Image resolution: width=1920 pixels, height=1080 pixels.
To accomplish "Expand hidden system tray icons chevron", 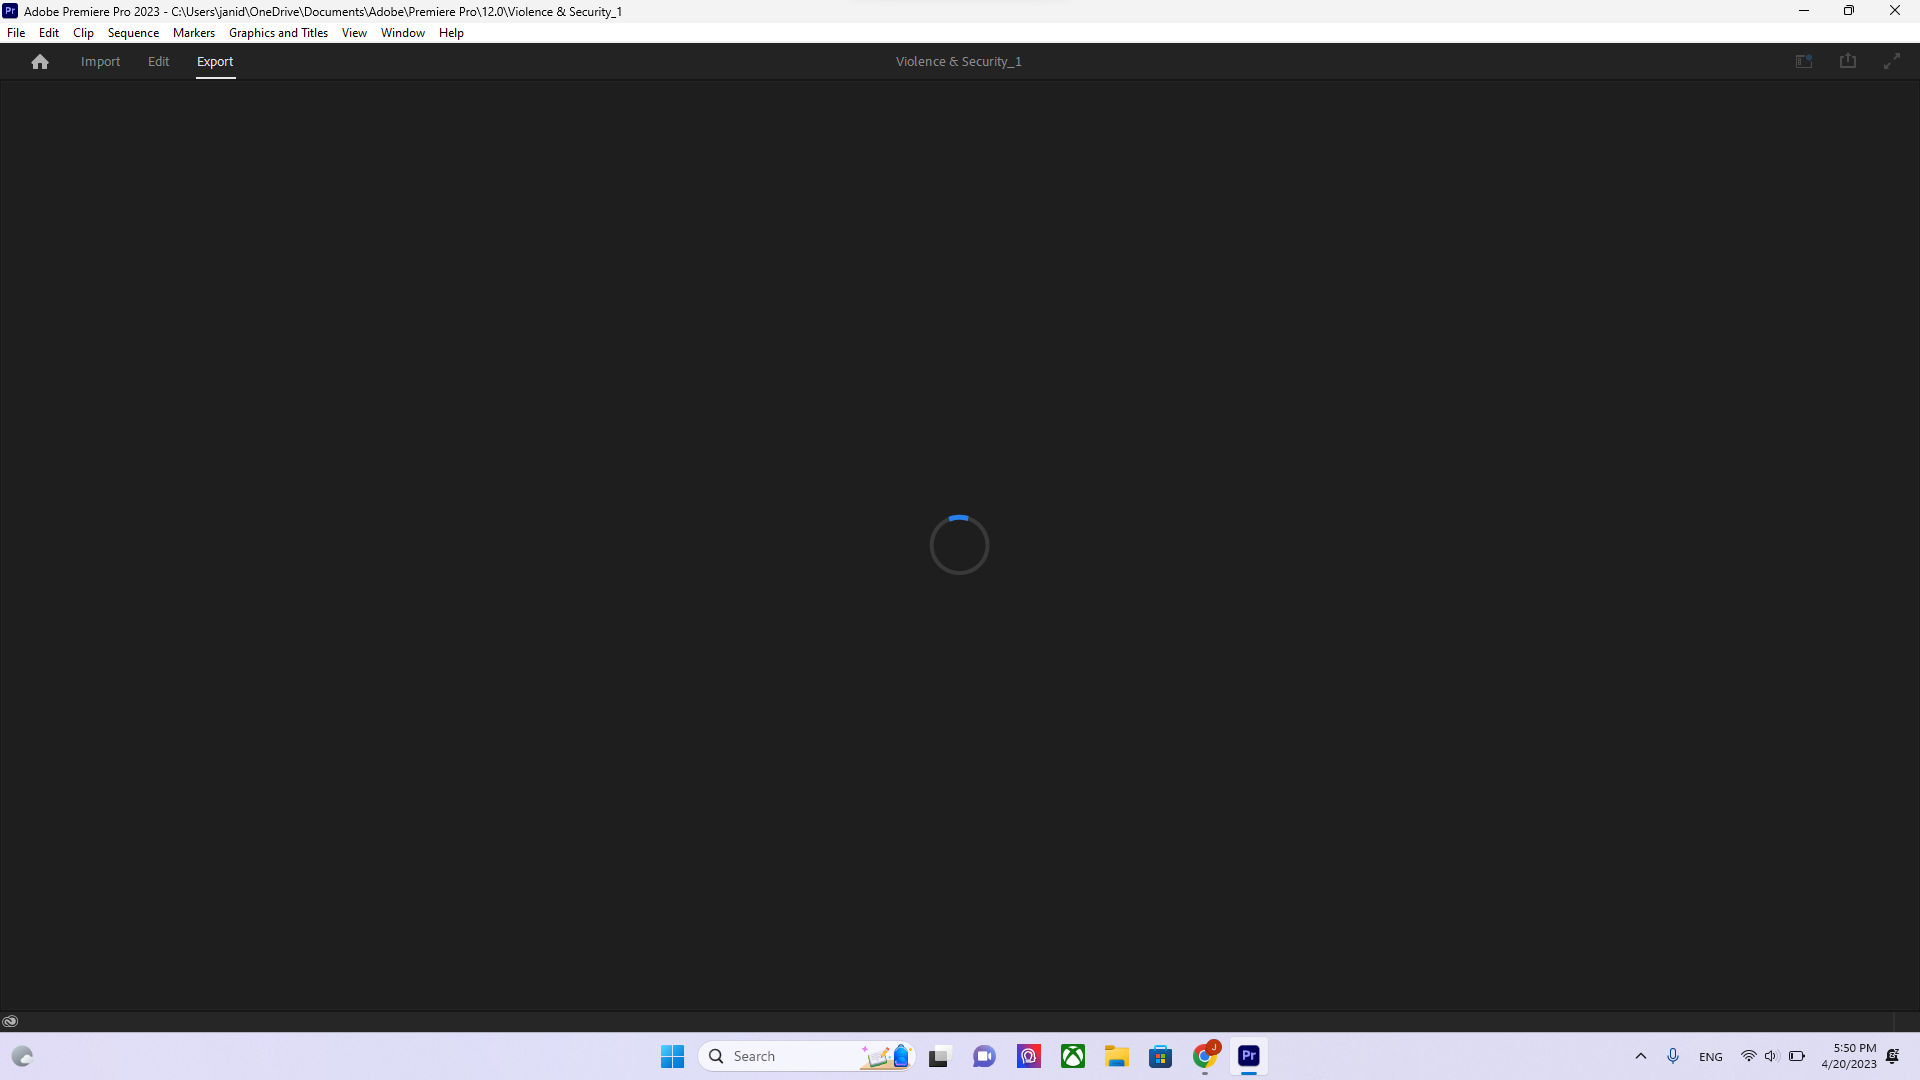I will pyautogui.click(x=1641, y=1056).
